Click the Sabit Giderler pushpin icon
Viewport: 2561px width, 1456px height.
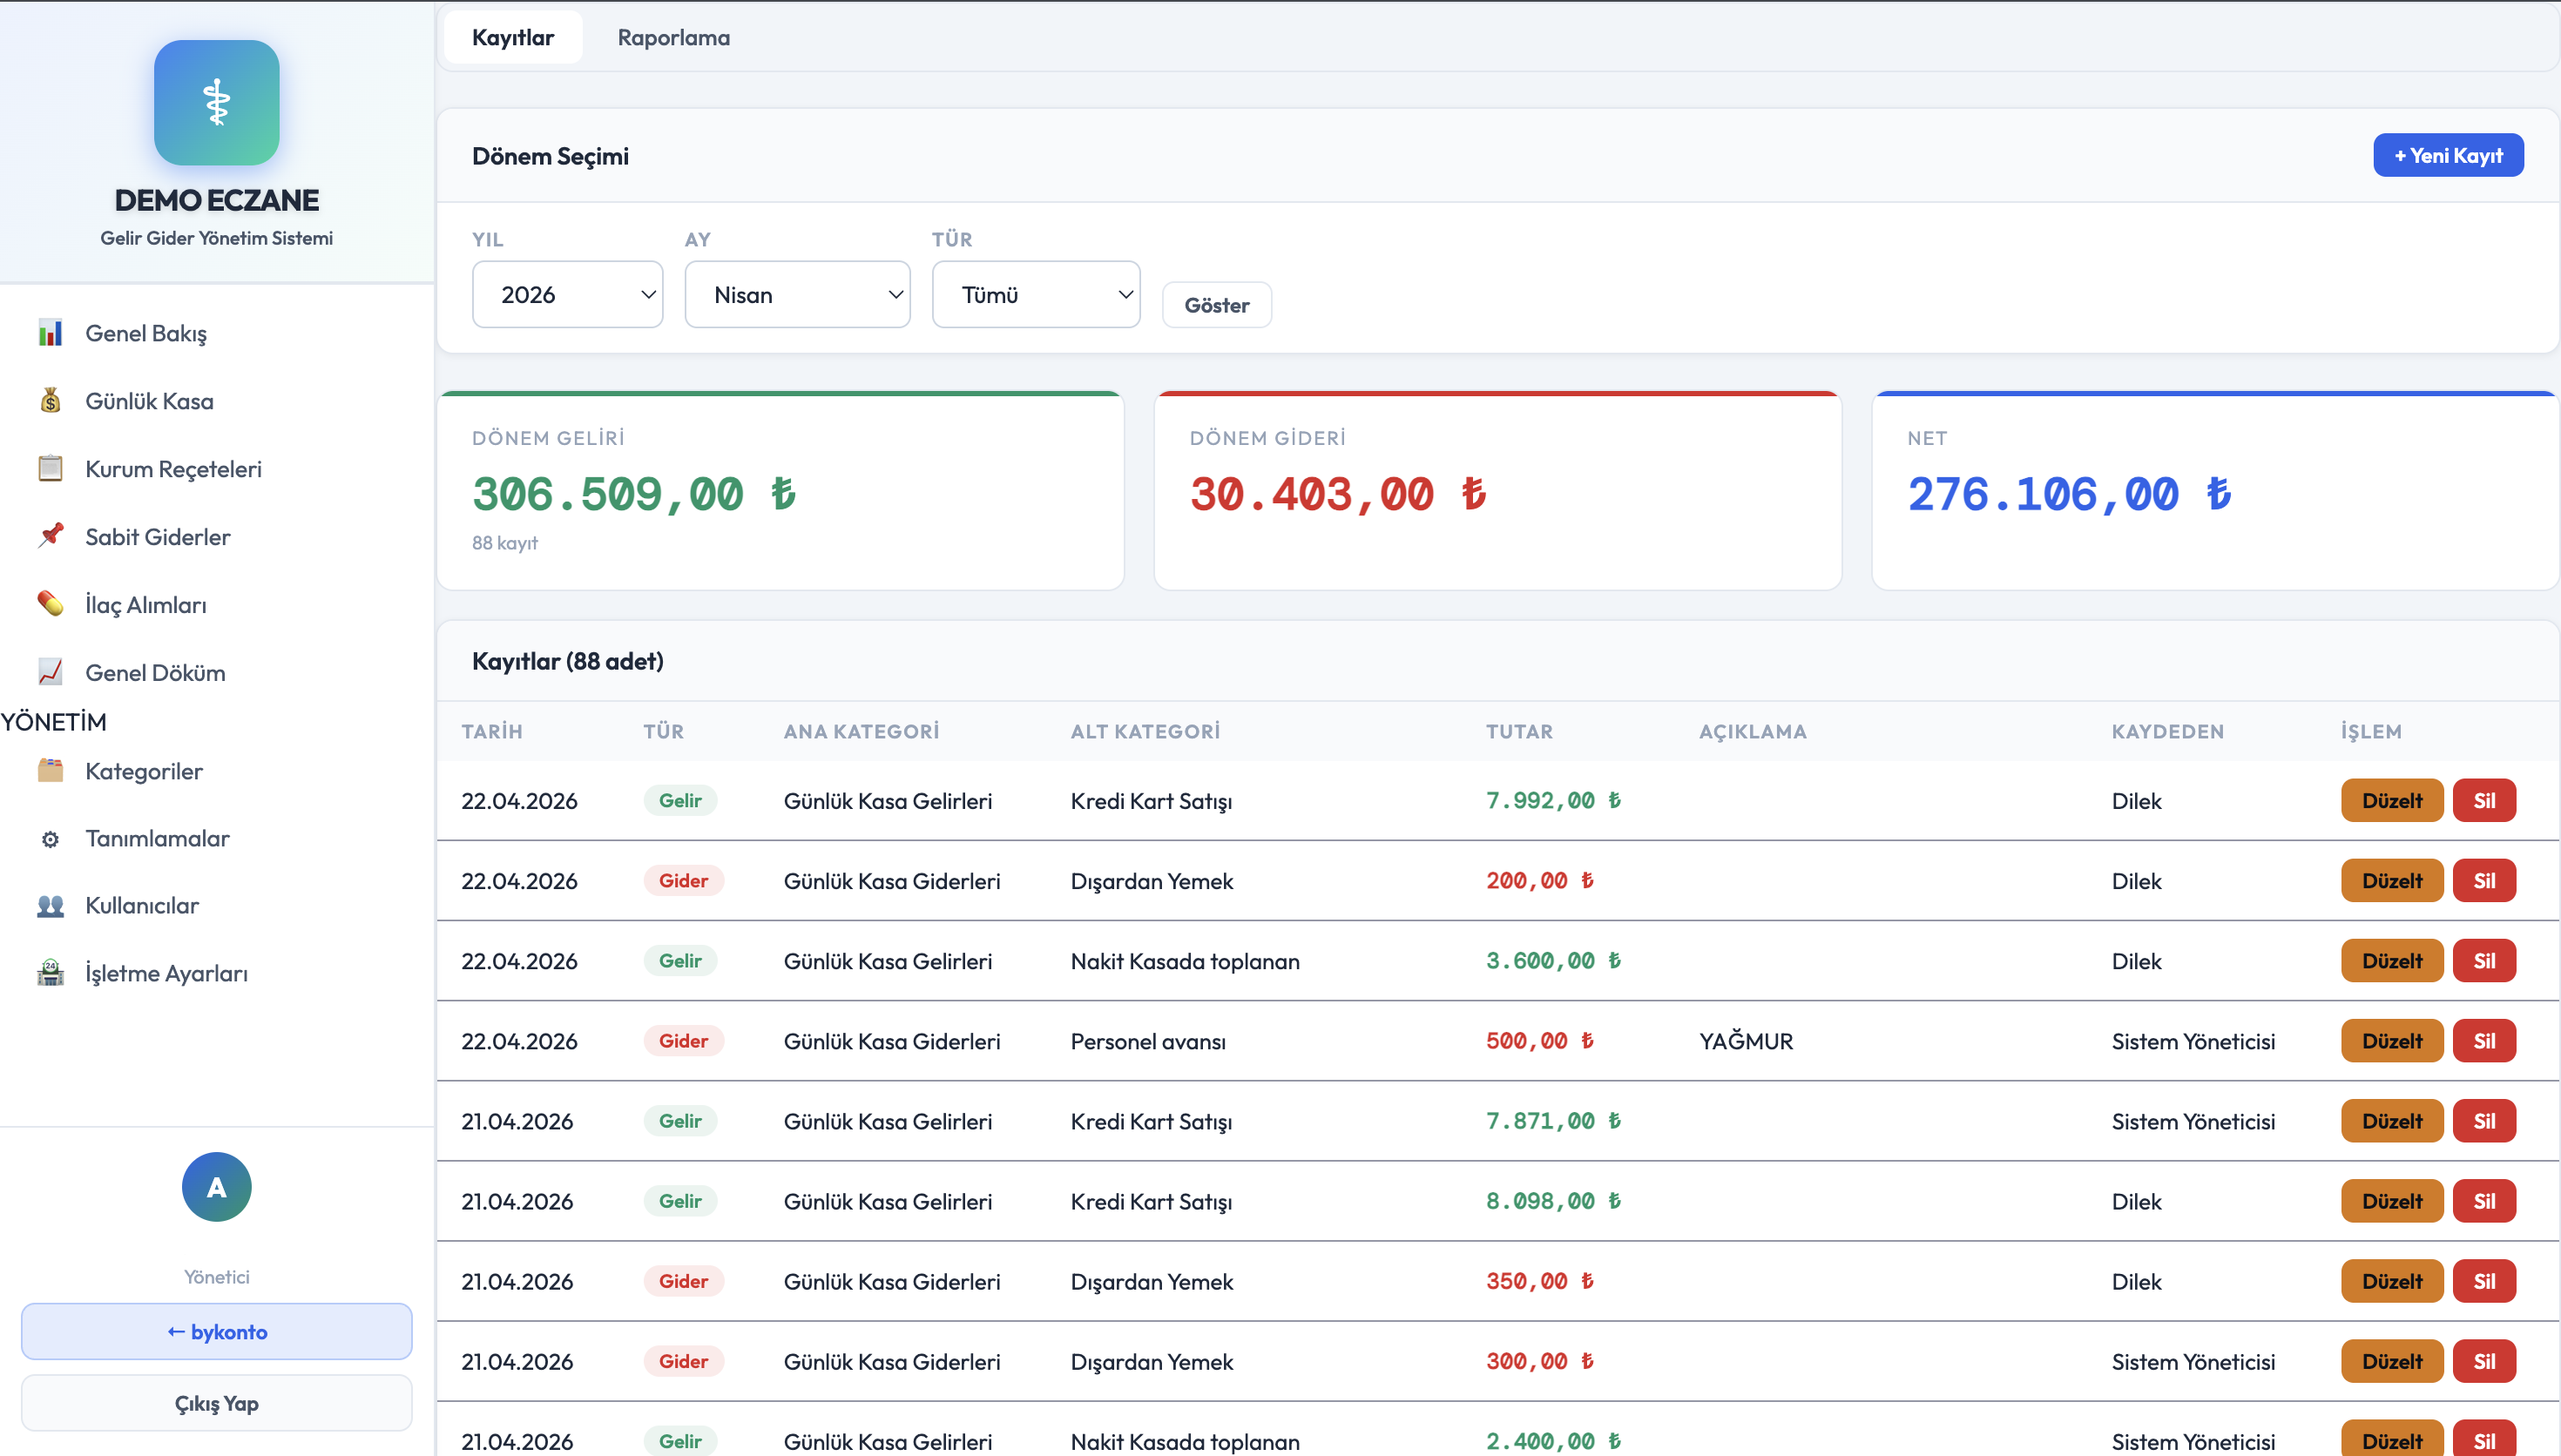(x=50, y=536)
